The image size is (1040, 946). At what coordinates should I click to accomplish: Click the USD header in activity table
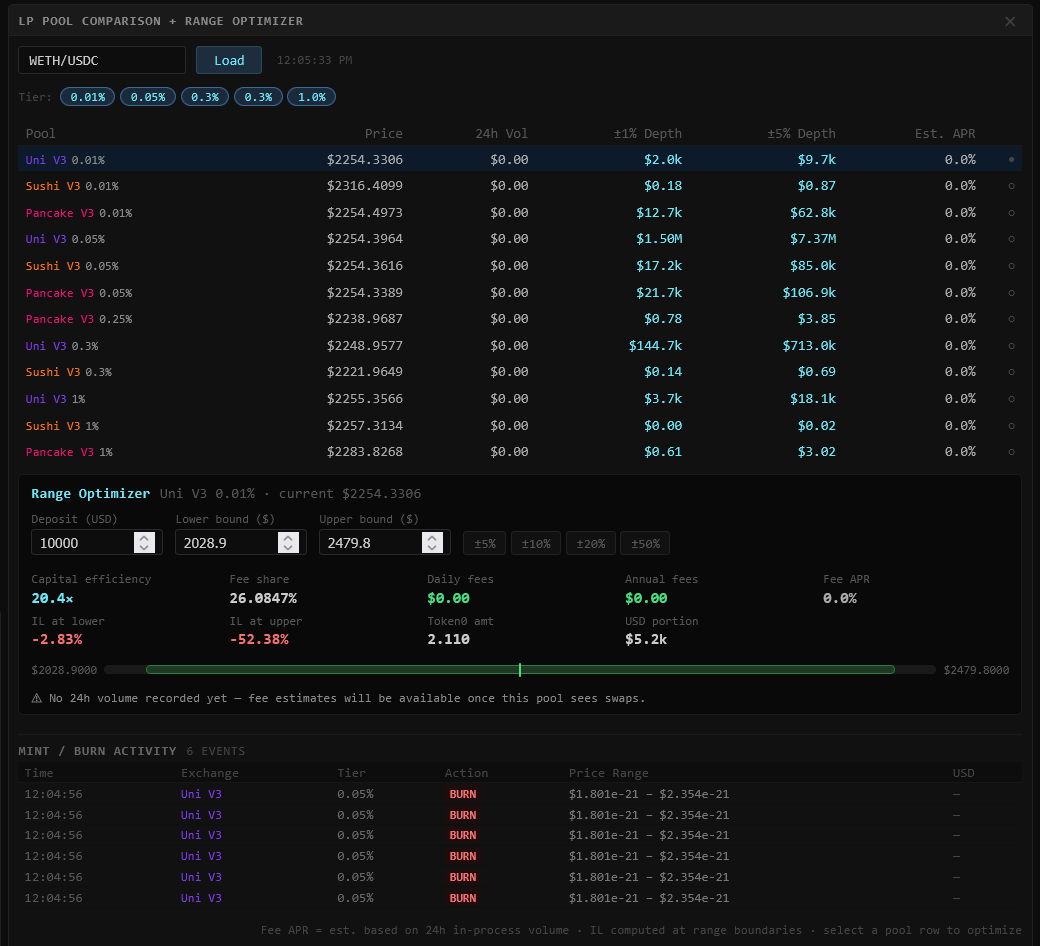964,773
